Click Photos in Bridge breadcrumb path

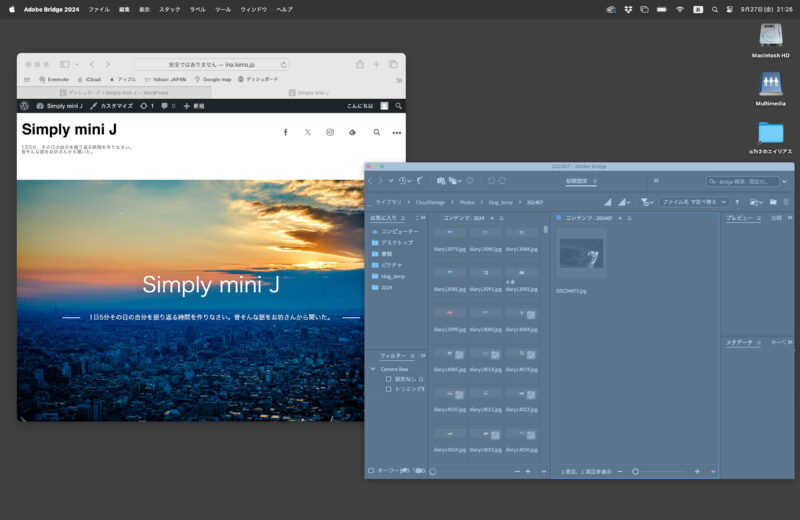(467, 203)
